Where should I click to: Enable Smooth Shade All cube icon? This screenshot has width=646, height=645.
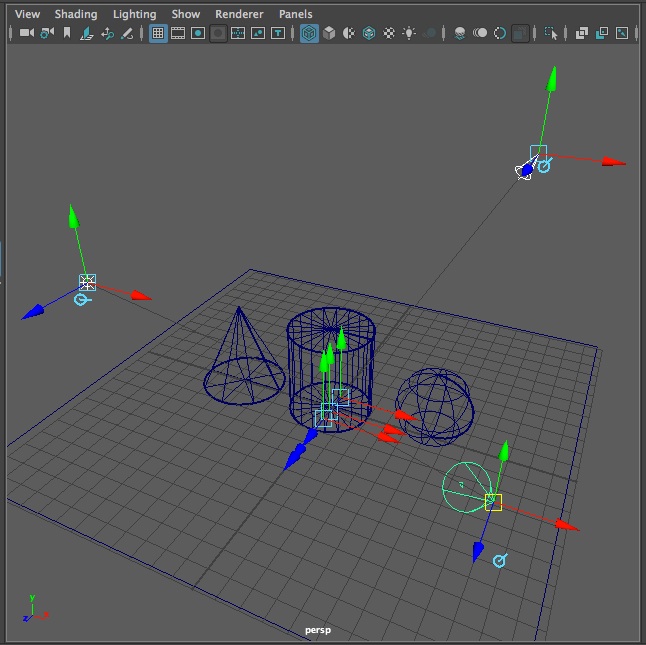tap(329, 33)
